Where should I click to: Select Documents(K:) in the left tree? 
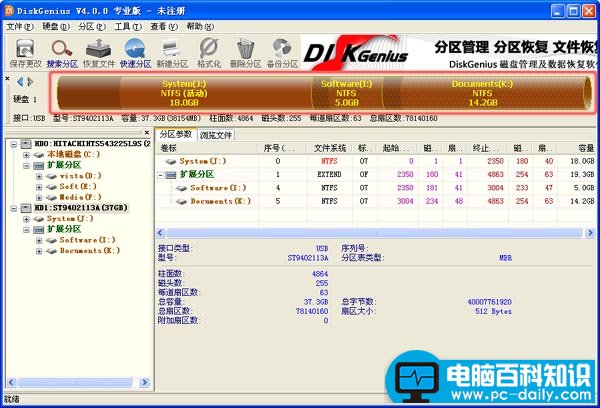tap(90, 251)
